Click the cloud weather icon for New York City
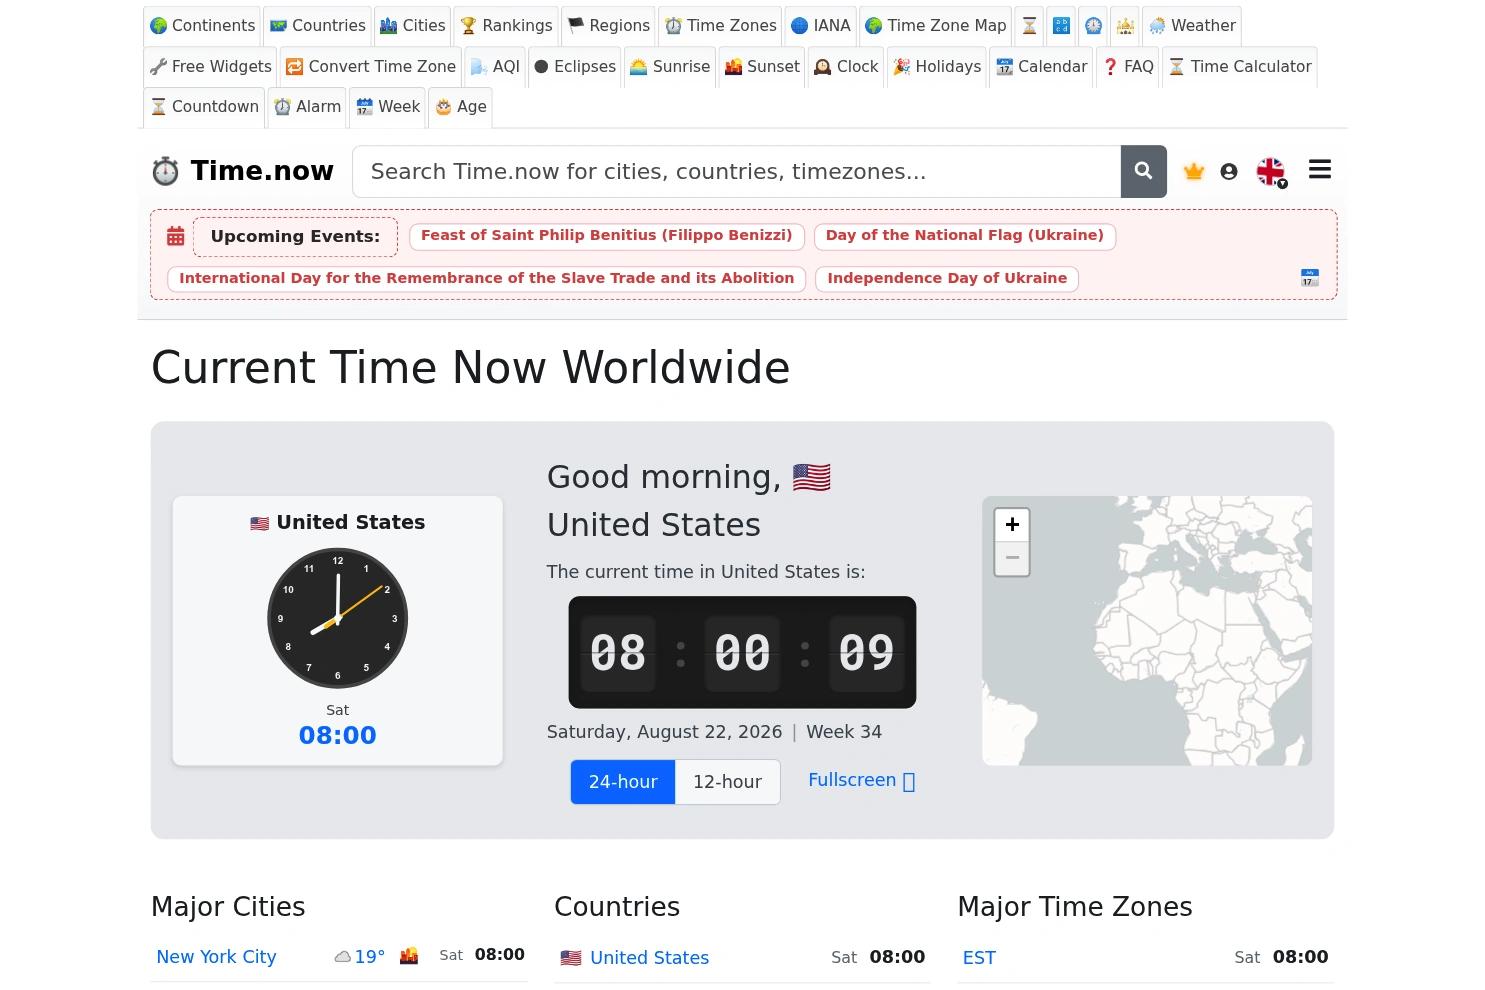 (342, 957)
